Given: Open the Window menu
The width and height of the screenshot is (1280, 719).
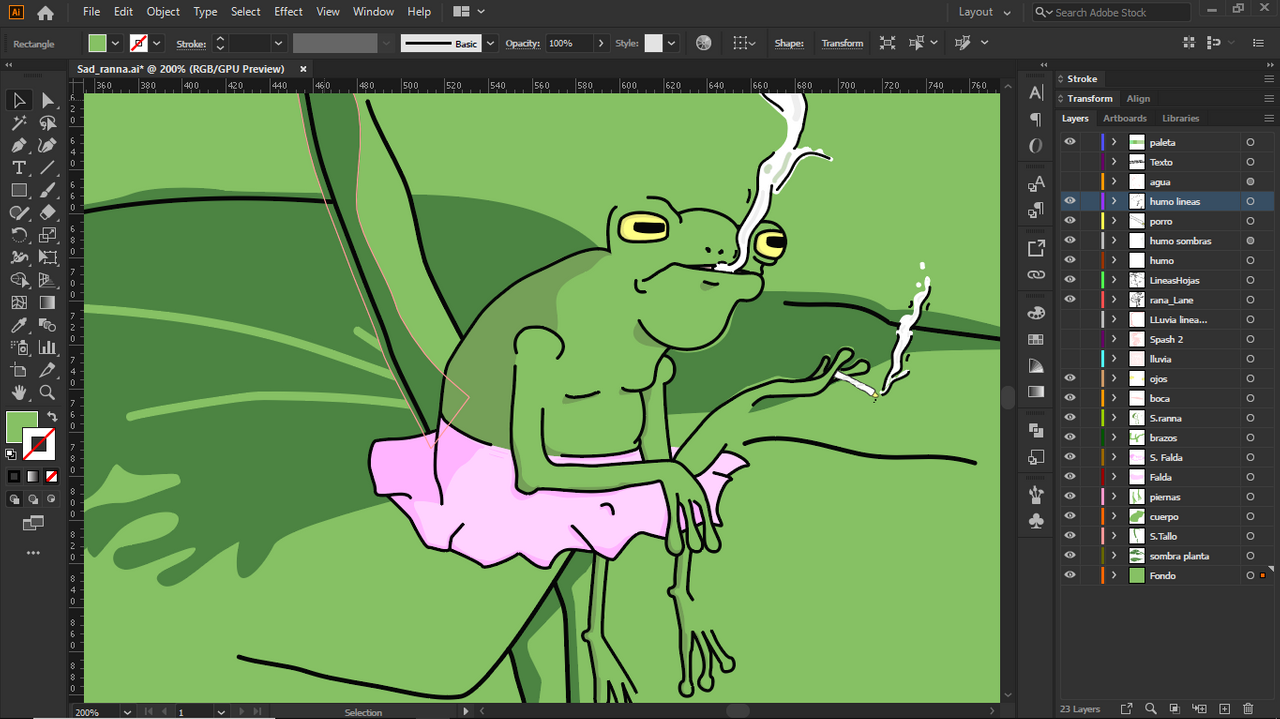Looking at the screenshot, I should [x=373, y=12].
